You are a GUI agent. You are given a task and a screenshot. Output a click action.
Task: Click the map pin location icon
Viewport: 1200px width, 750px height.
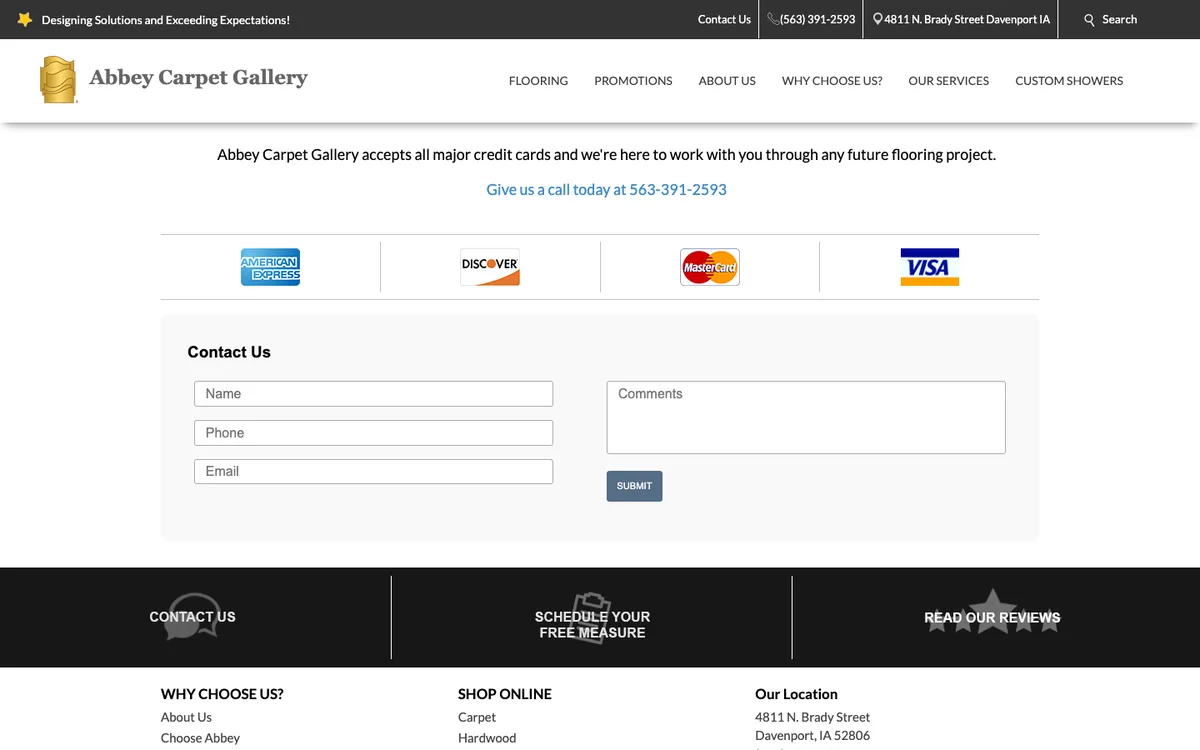coord(878,19)
